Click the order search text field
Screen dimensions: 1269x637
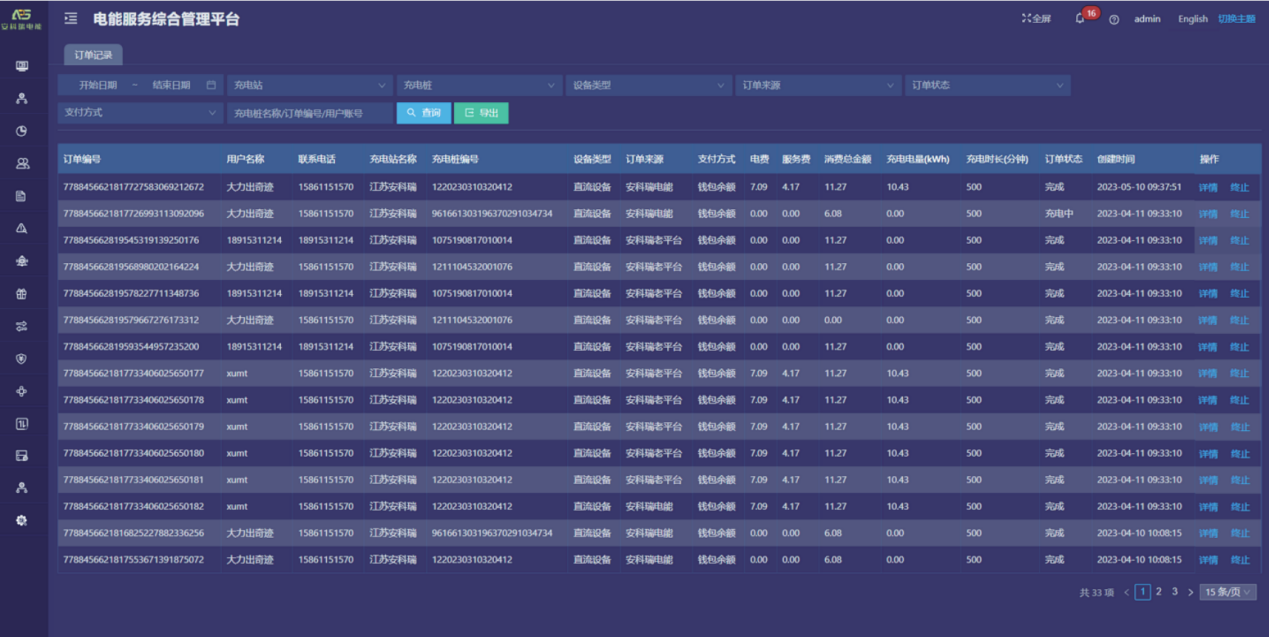[310, 113]
